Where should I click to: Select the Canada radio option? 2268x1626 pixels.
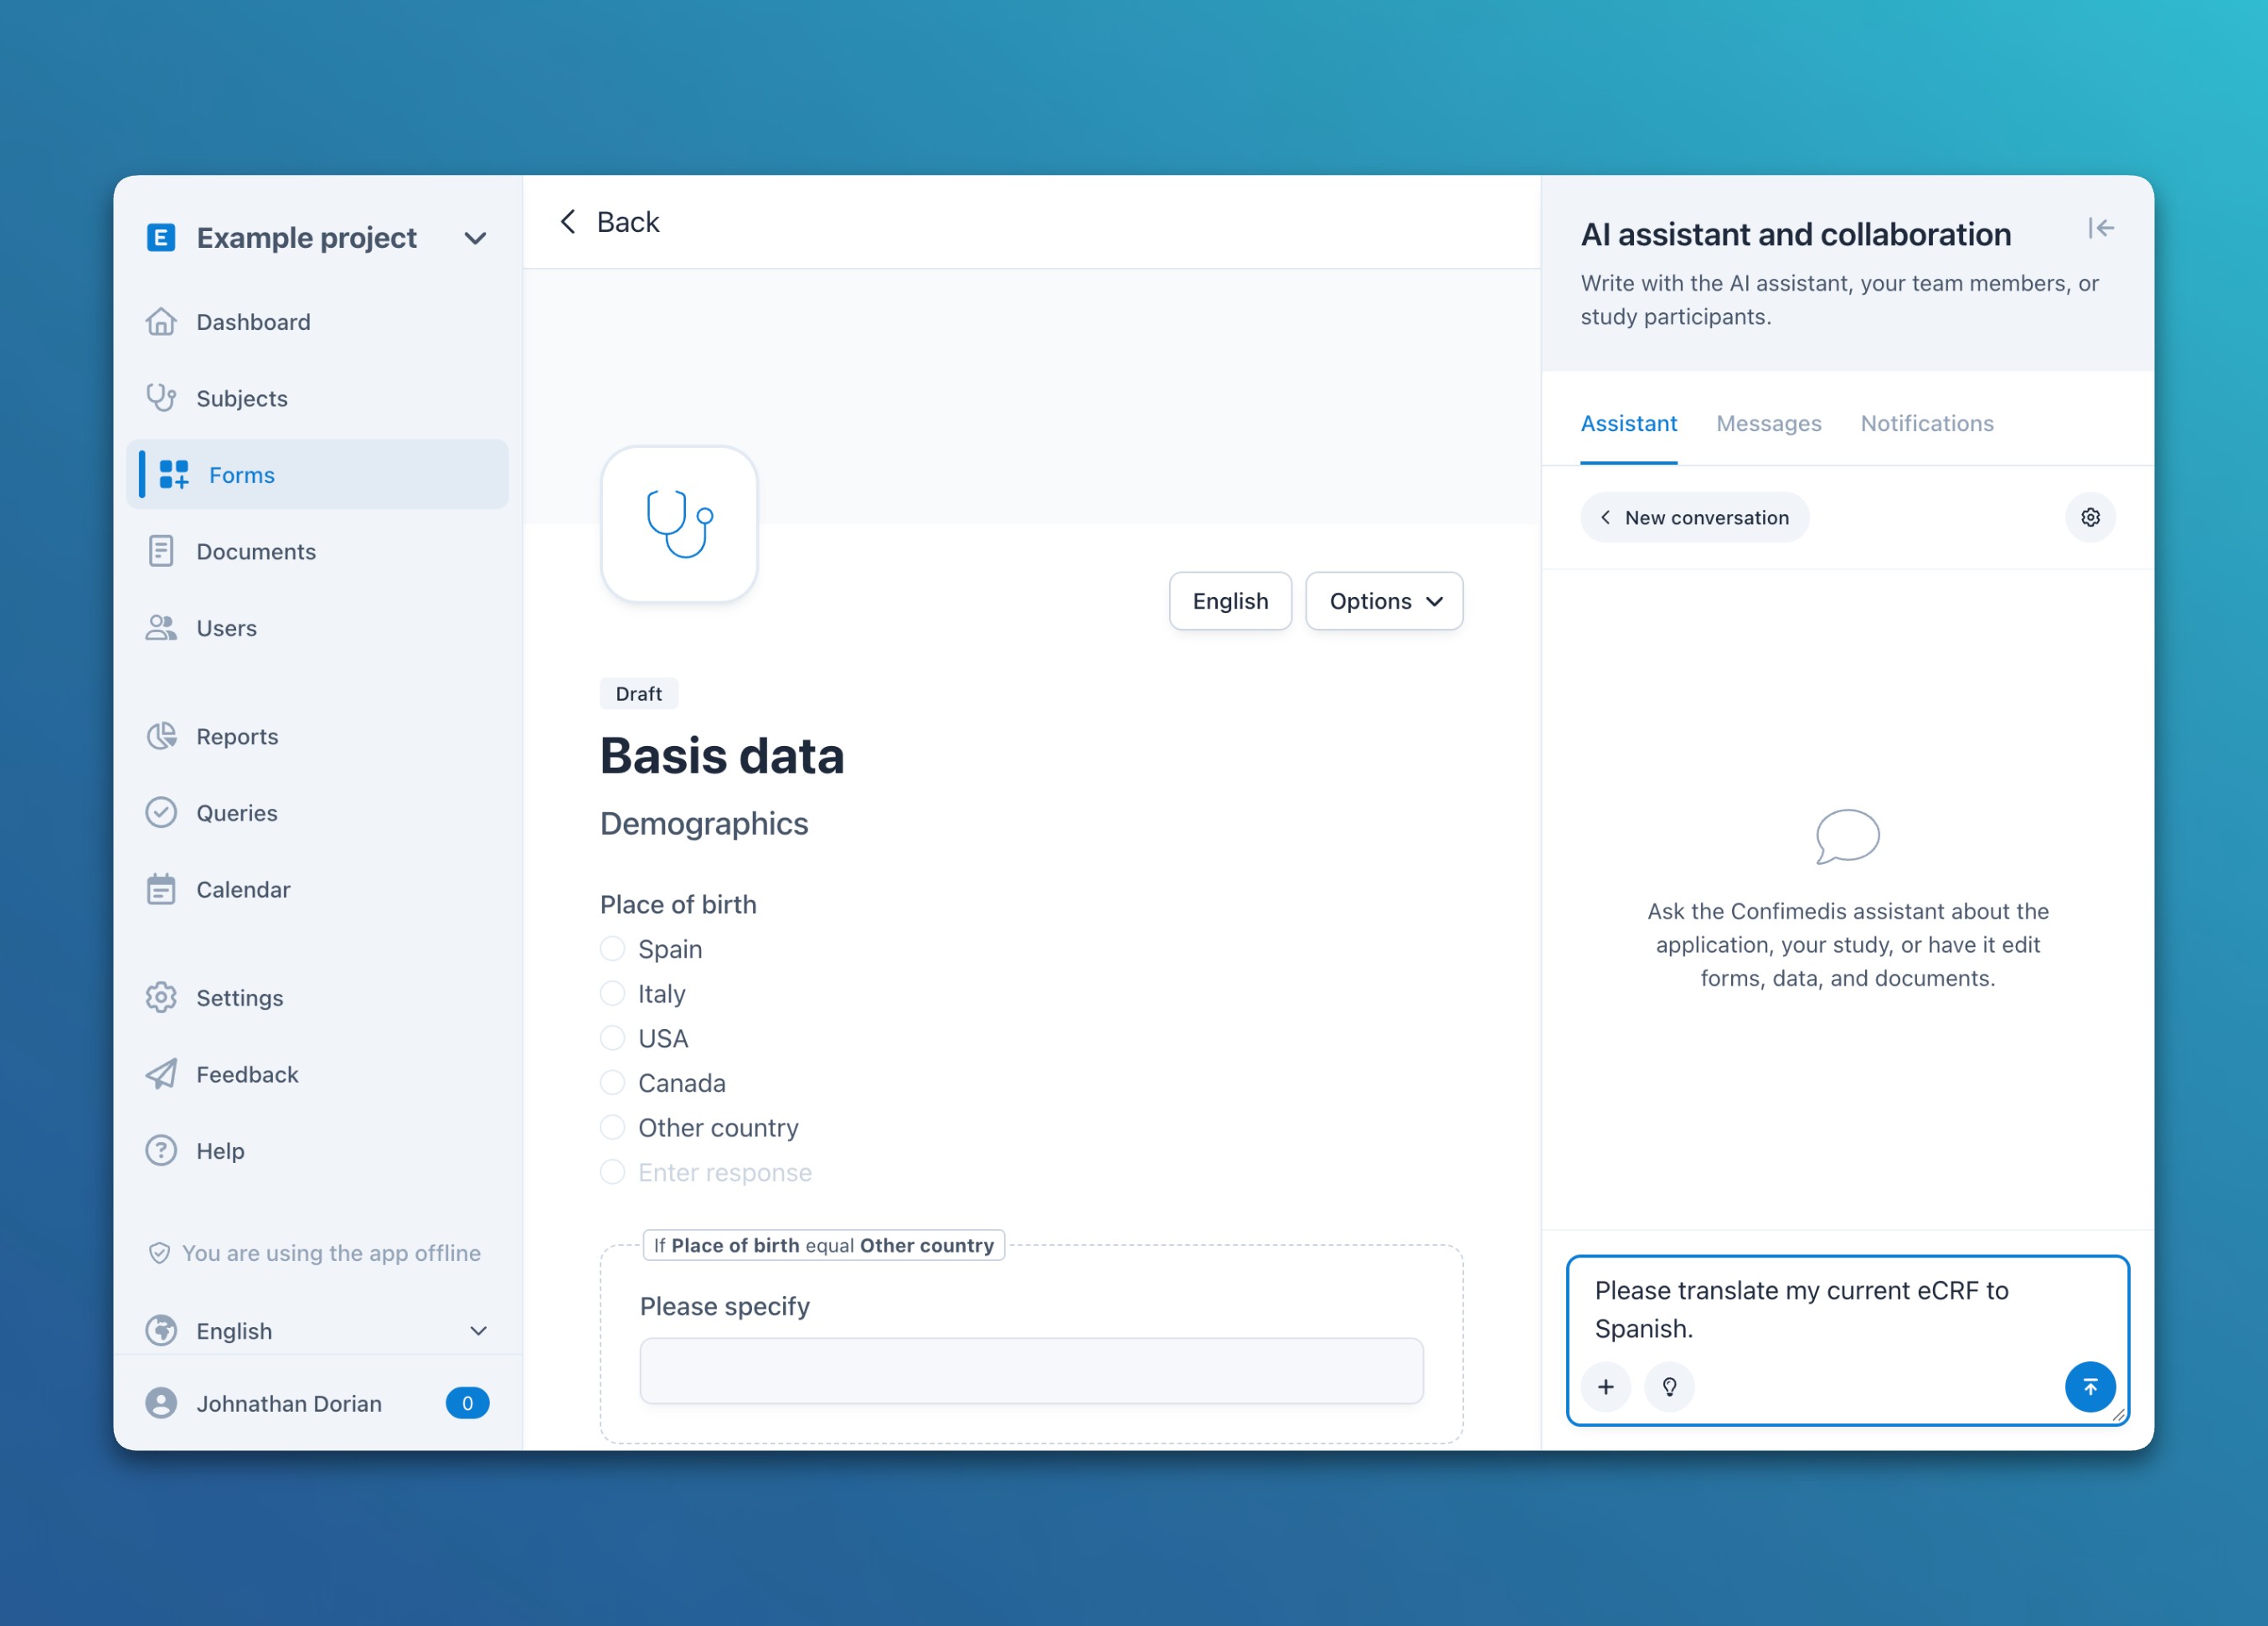pyautogui.click(x=612, y=1082)
